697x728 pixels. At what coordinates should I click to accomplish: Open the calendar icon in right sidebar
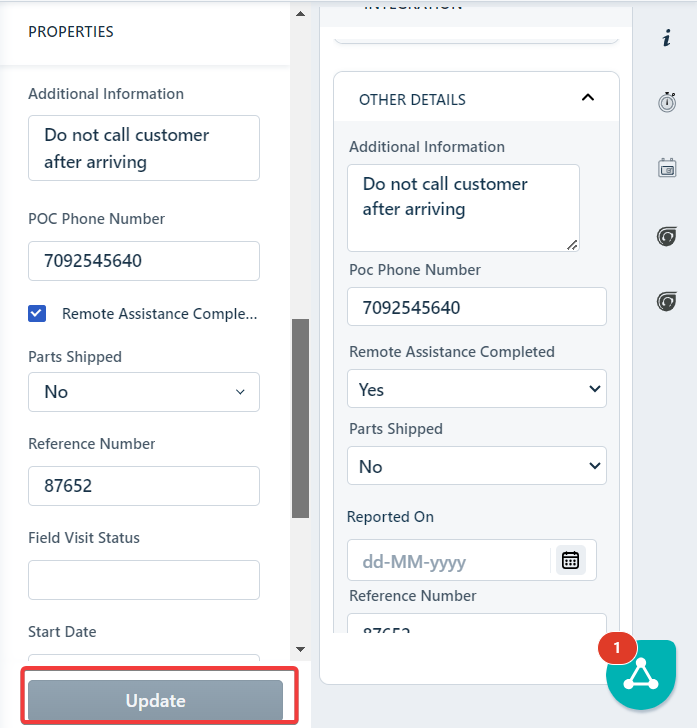[667, 168]
